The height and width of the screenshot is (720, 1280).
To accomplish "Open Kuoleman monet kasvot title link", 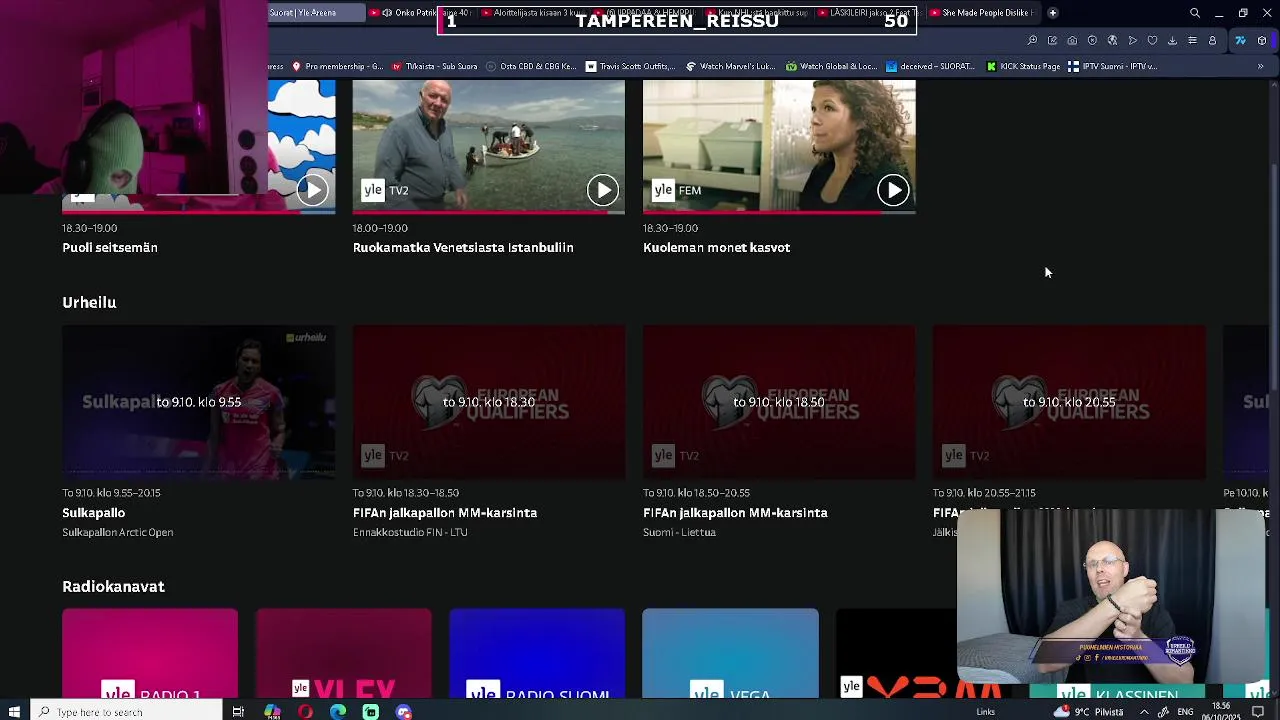I will 716,247.
